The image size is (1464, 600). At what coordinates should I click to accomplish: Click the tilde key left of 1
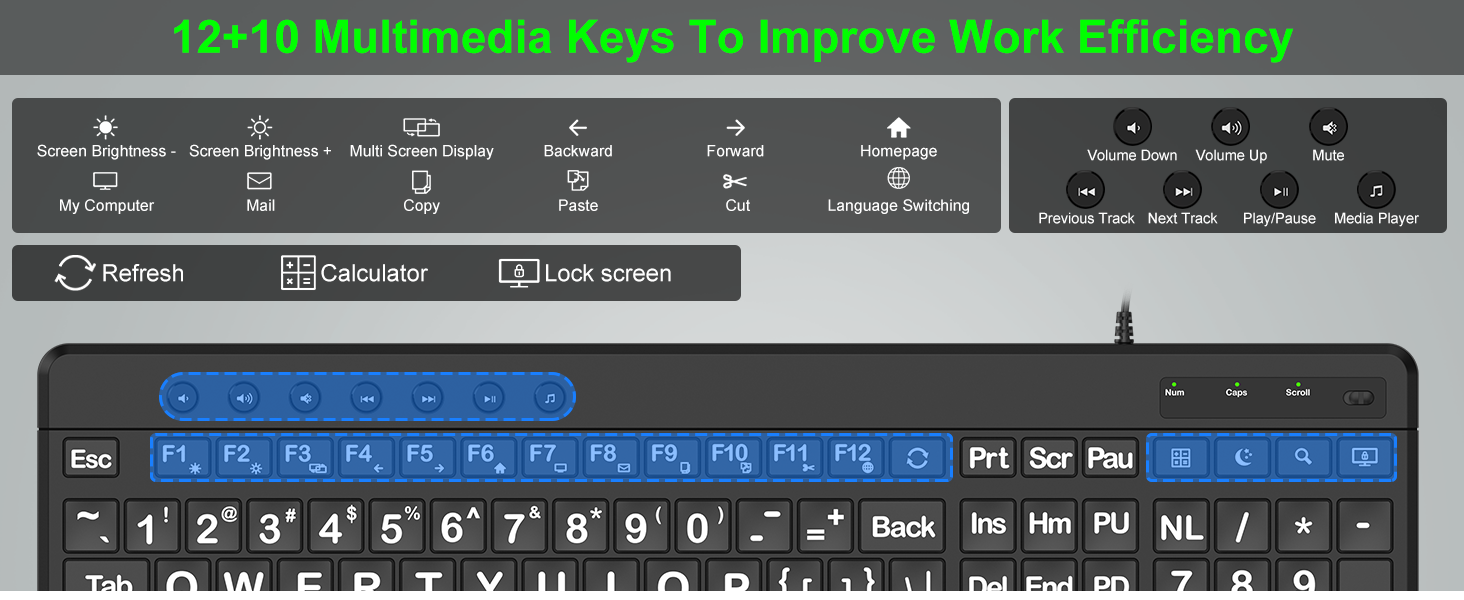[91, 527]
